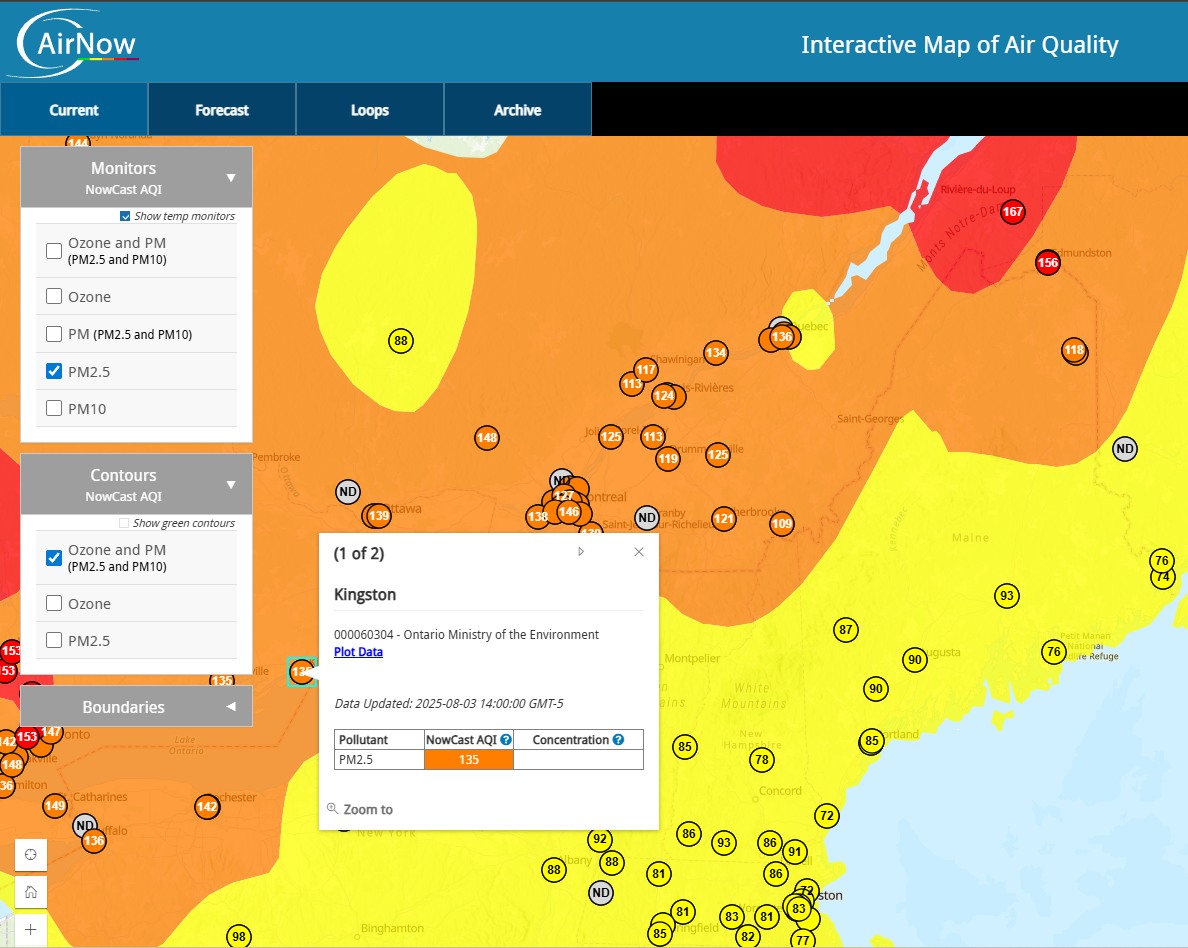1188x948 pixels.
Task: Tick the PM (PM2.5 and PM10) monitors checkbox
Action: 54,333
